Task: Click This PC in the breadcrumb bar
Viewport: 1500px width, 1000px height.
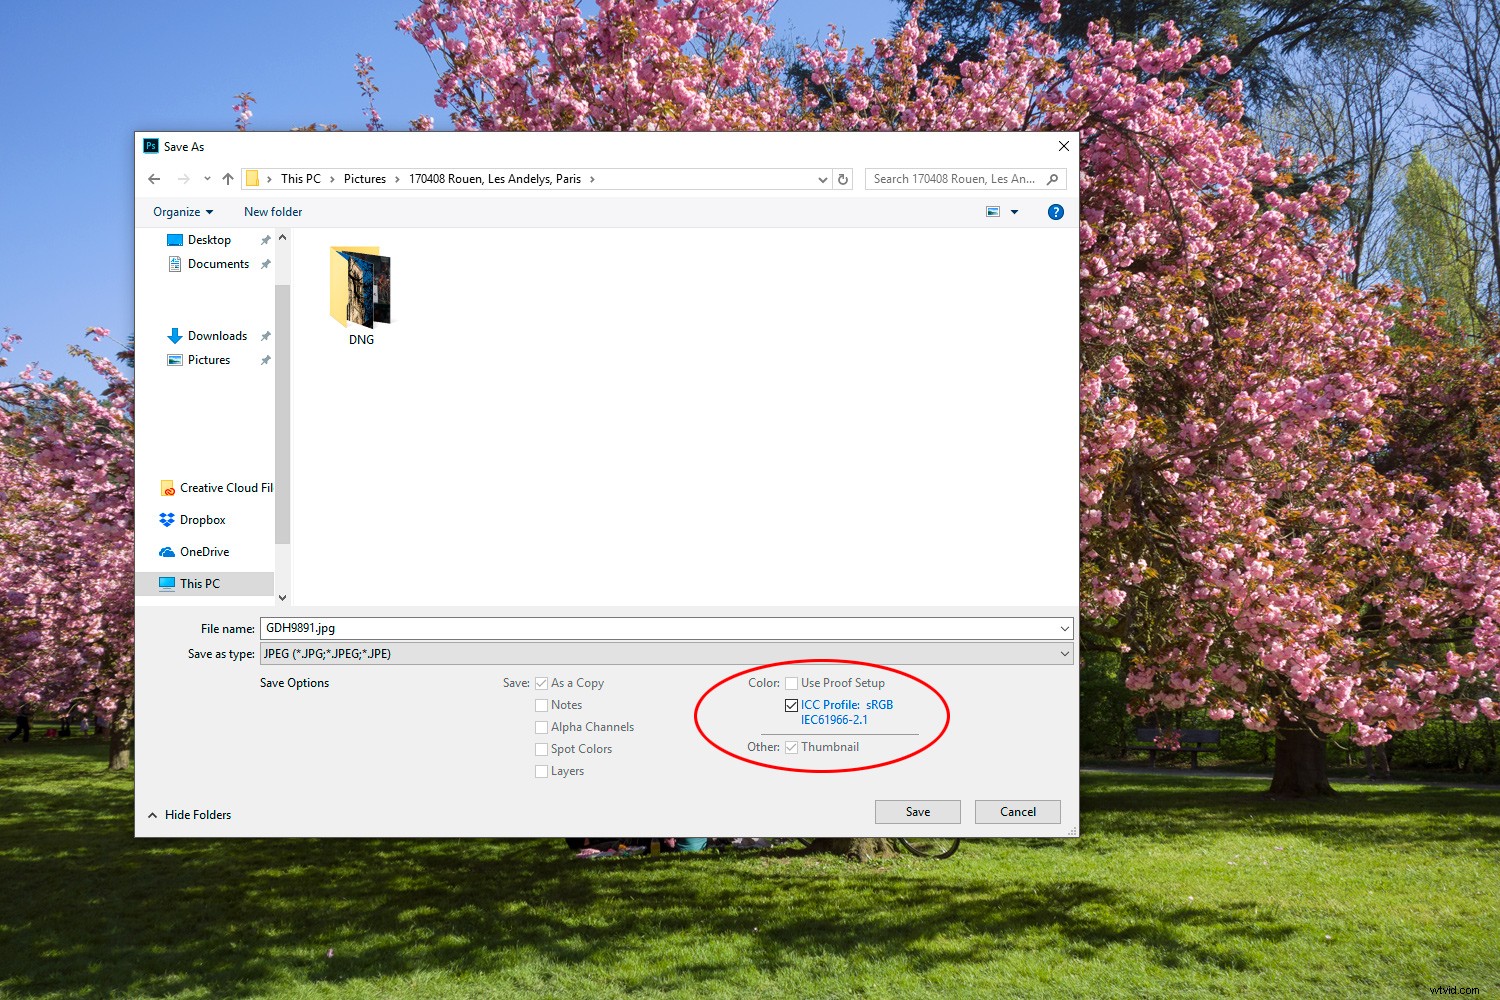Action: coord(301,178)
